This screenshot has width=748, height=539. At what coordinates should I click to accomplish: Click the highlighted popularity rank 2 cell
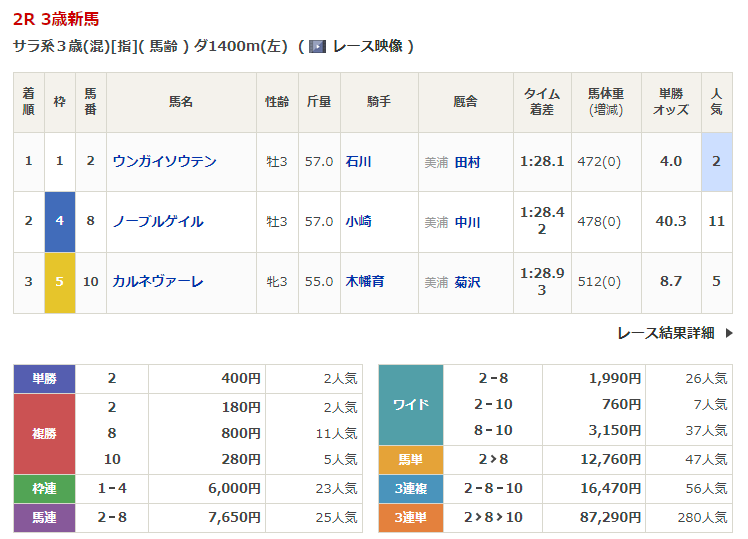[x=716, y=162]
